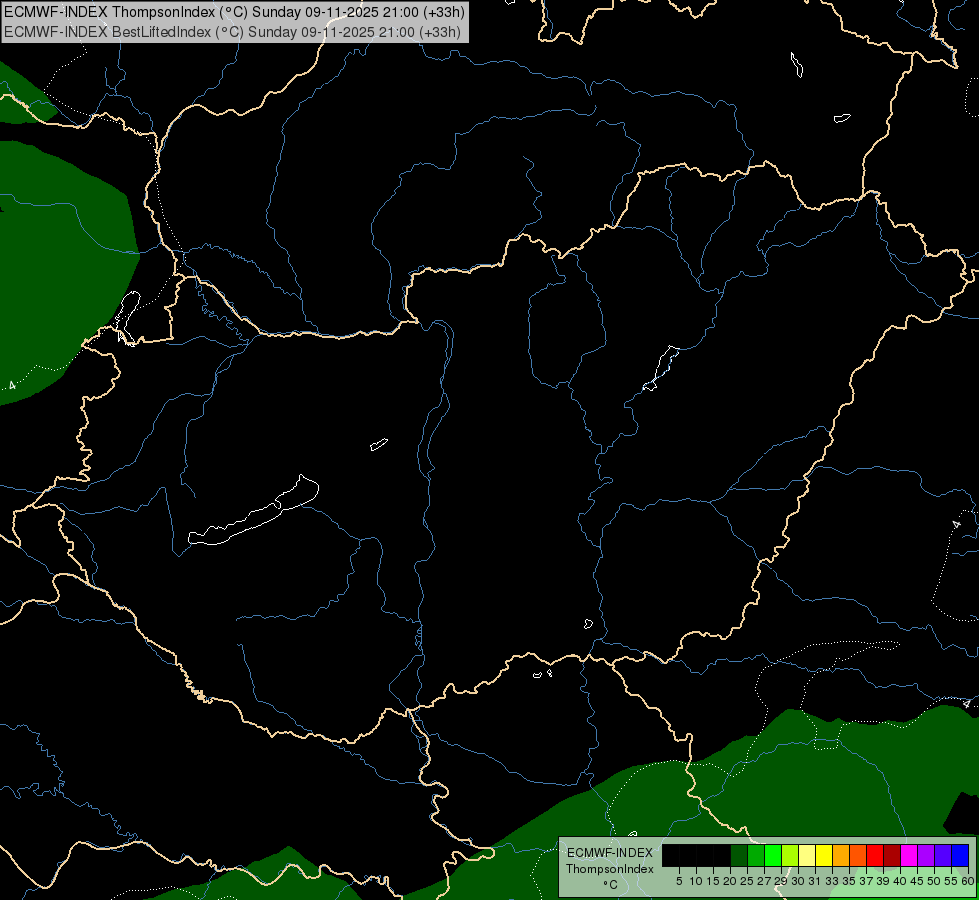Click the legend tick value '20'
Image resolution: width=979 pixels, height=900 pixels.
point(731,881)
